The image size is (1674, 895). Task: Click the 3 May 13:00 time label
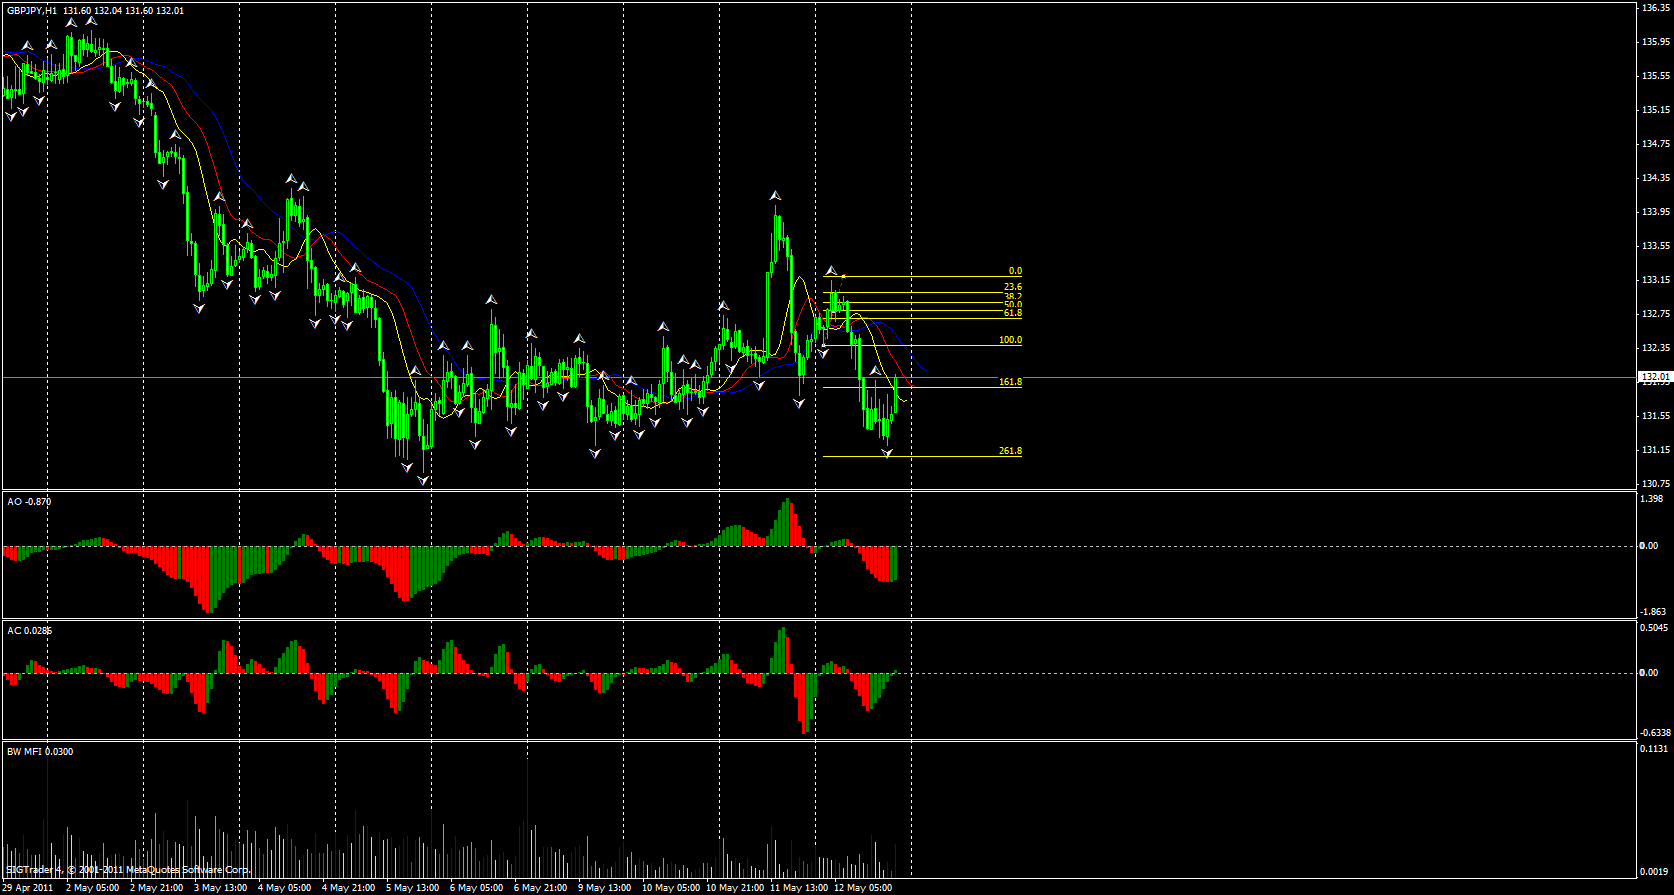(x=220, y=887)
